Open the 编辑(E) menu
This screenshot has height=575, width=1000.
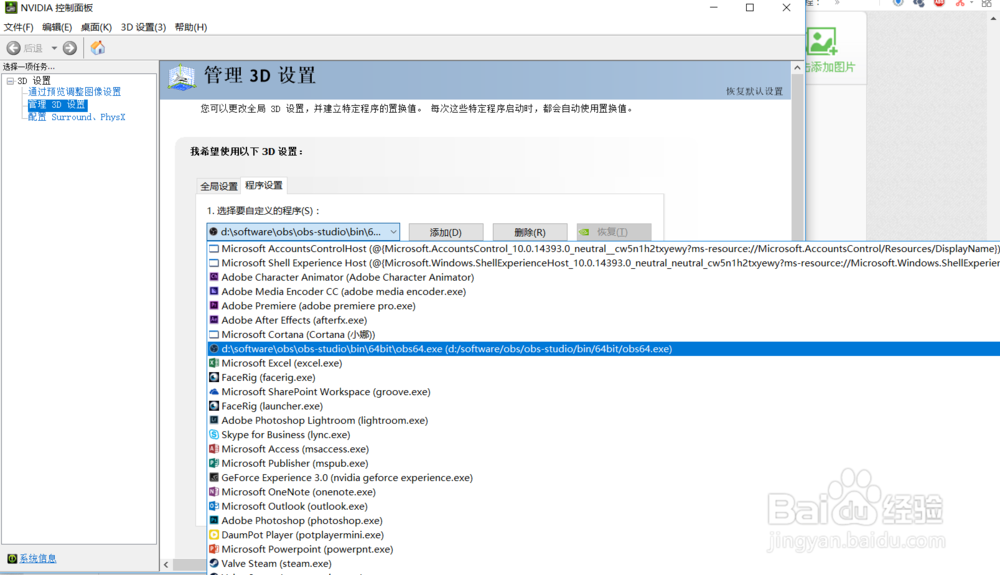pyautogui.click(x=57, y=27)
